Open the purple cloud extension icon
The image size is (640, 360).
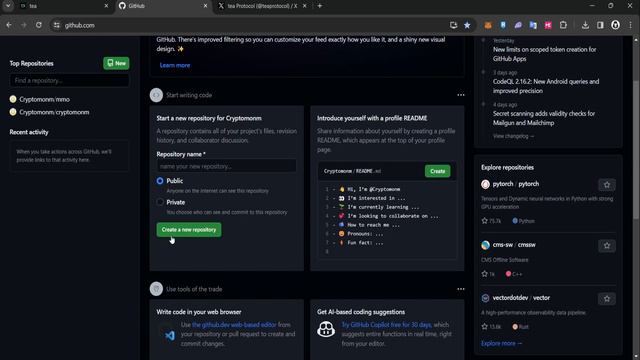518,25
